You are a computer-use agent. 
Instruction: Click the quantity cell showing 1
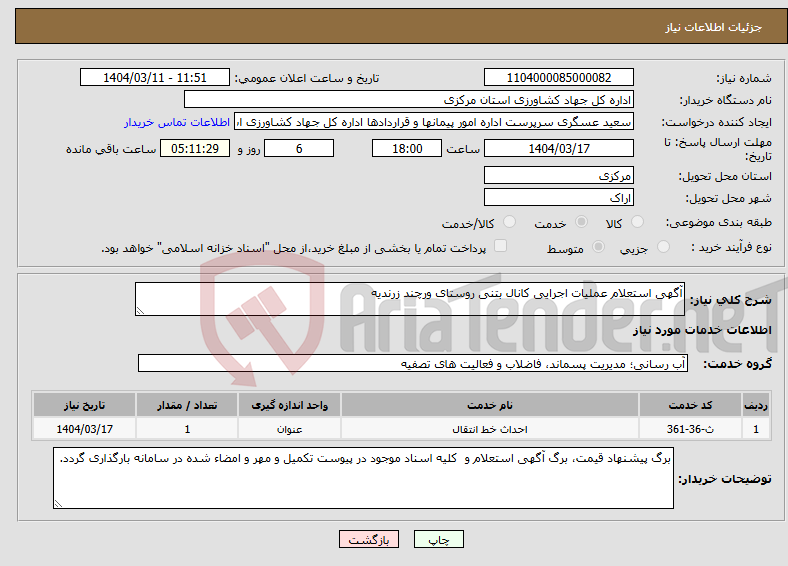pos(187,429)
